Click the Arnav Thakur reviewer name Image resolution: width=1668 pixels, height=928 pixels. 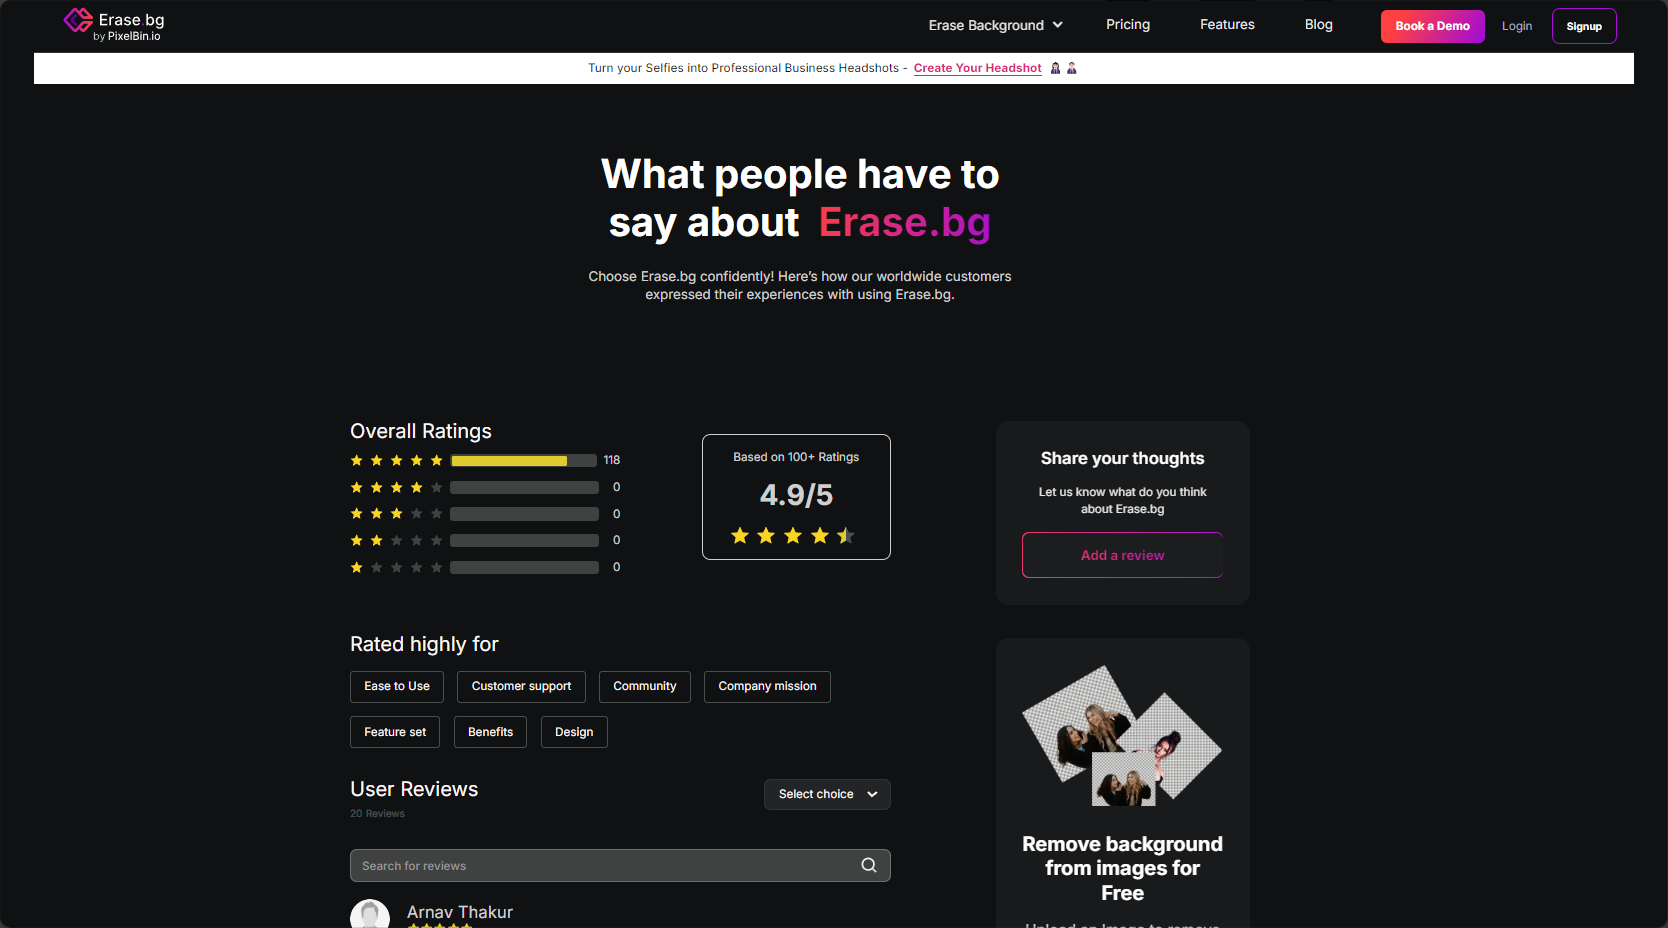click(460, 912)
